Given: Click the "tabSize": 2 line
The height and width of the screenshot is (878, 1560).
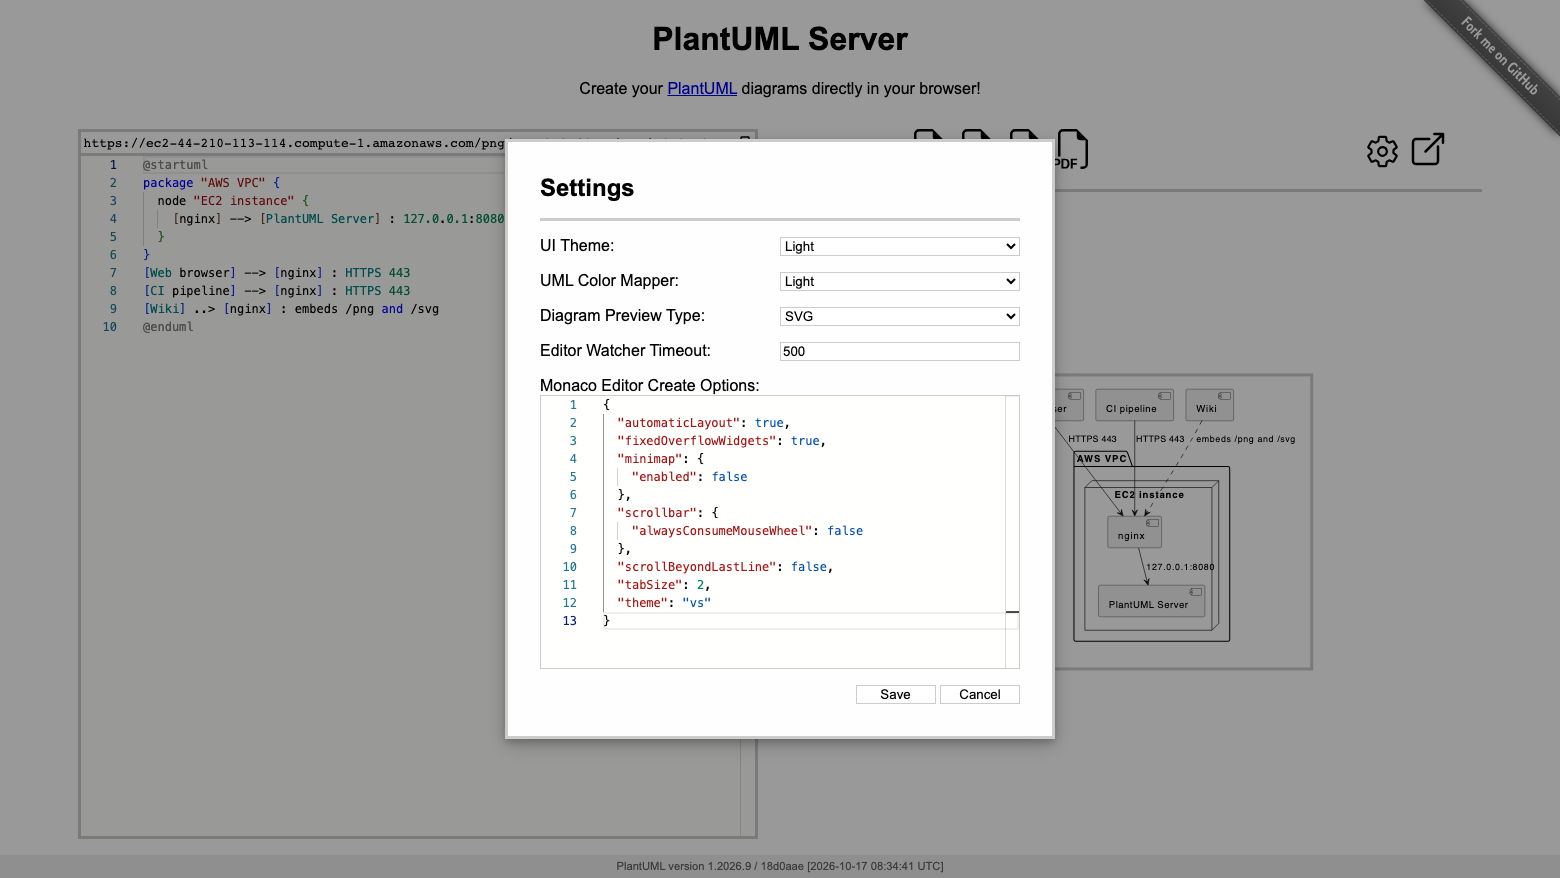Looking at the screenshot, I should pos(664,585).
